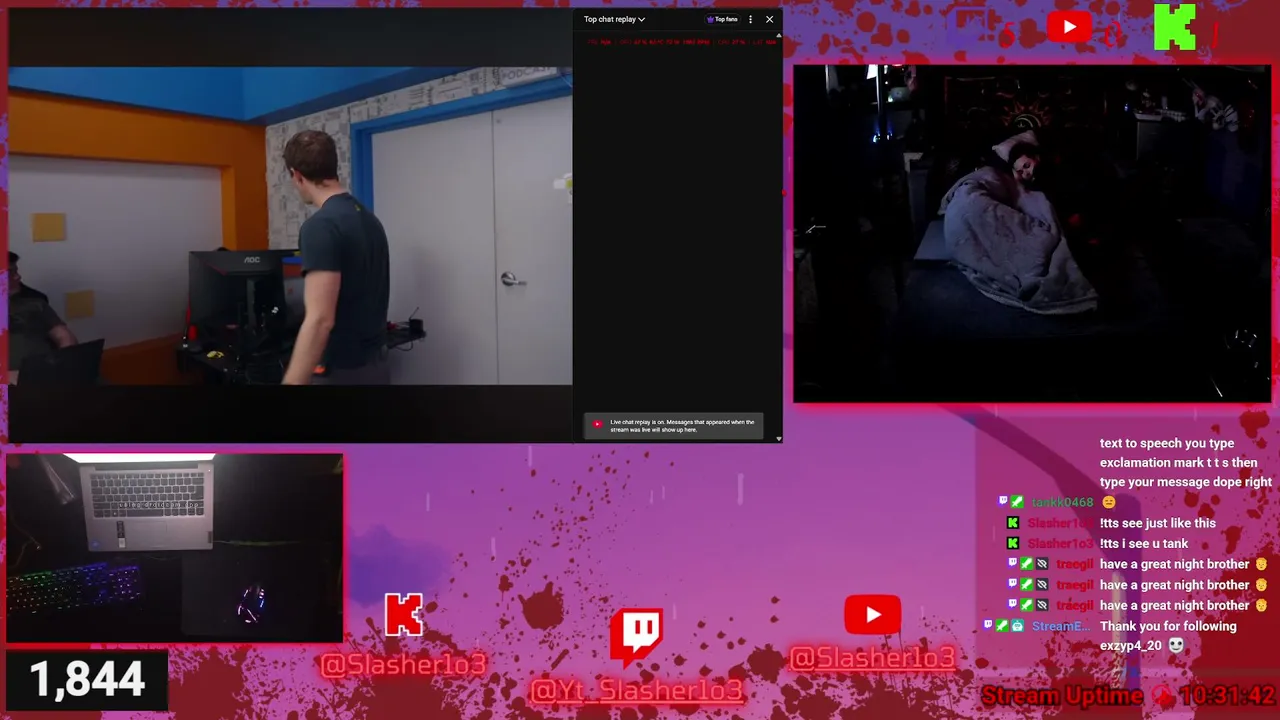Click the bottom YouTube logo above @Slasher1o3
The height and width of the screenshot is (720, 1280).
pyautogui.click(x=872, y=615)
